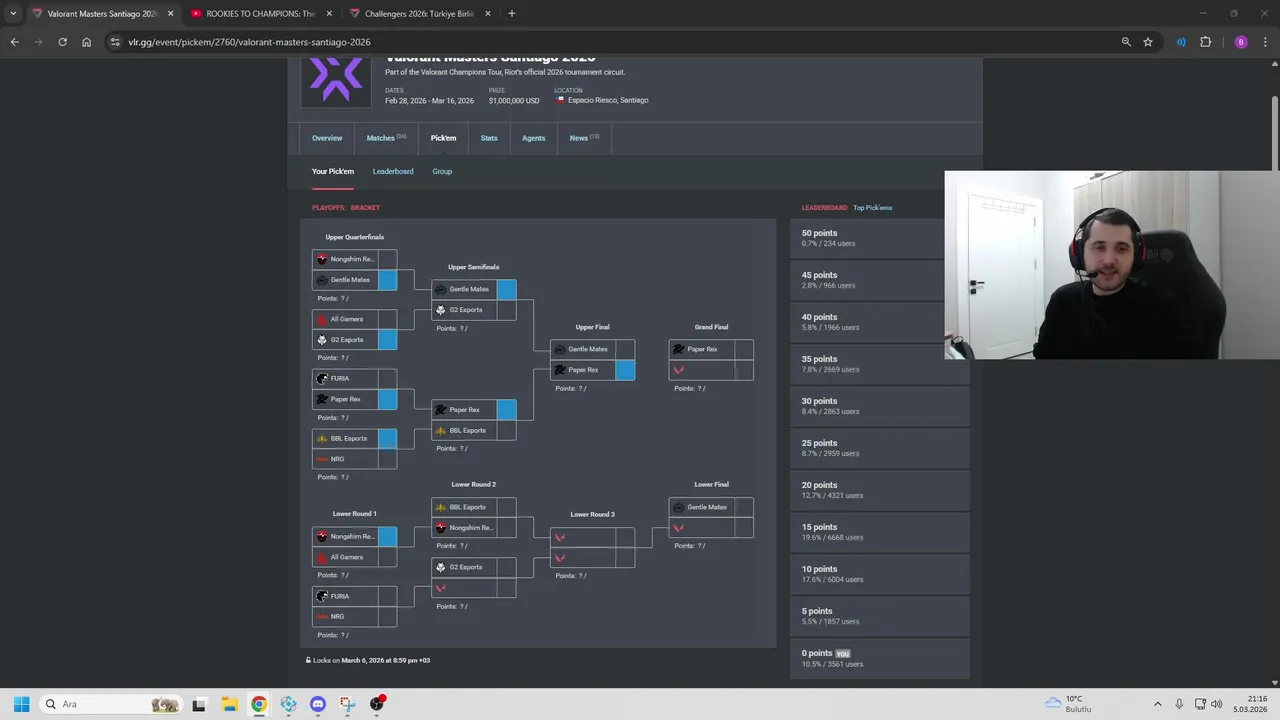Screen dimensions: 1280x720
Task: Close the ROOKIES TO CHAMPIONS tab
Action: (x=329, y=13)
